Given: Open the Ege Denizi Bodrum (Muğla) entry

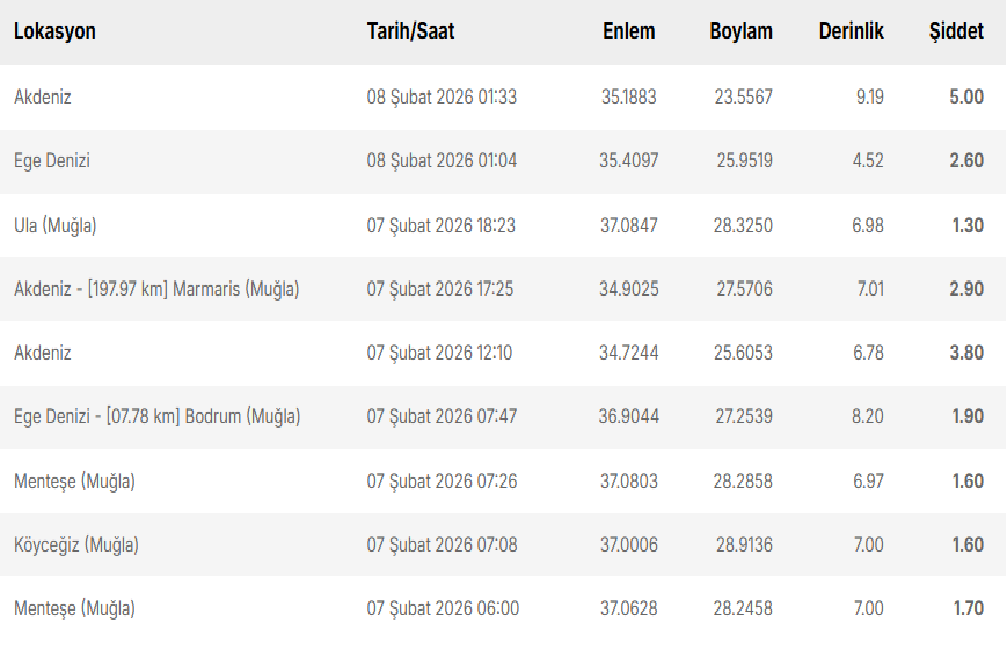Looking at the screenshot, I should [x=157, y=416].
